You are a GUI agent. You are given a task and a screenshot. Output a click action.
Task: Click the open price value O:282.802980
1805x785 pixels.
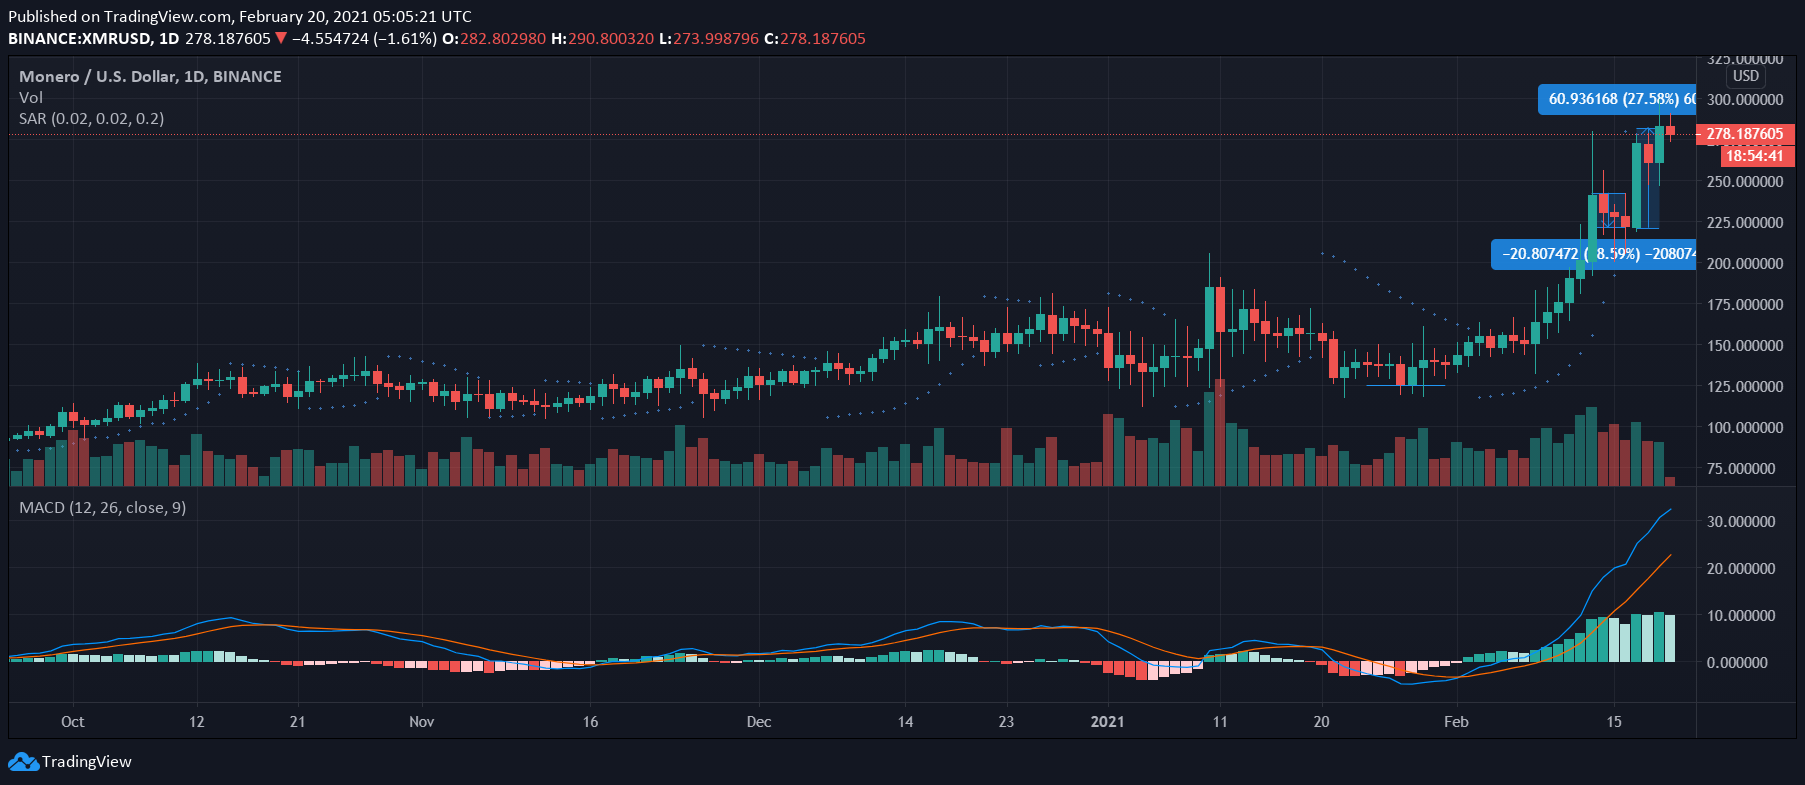coord(494,39)
